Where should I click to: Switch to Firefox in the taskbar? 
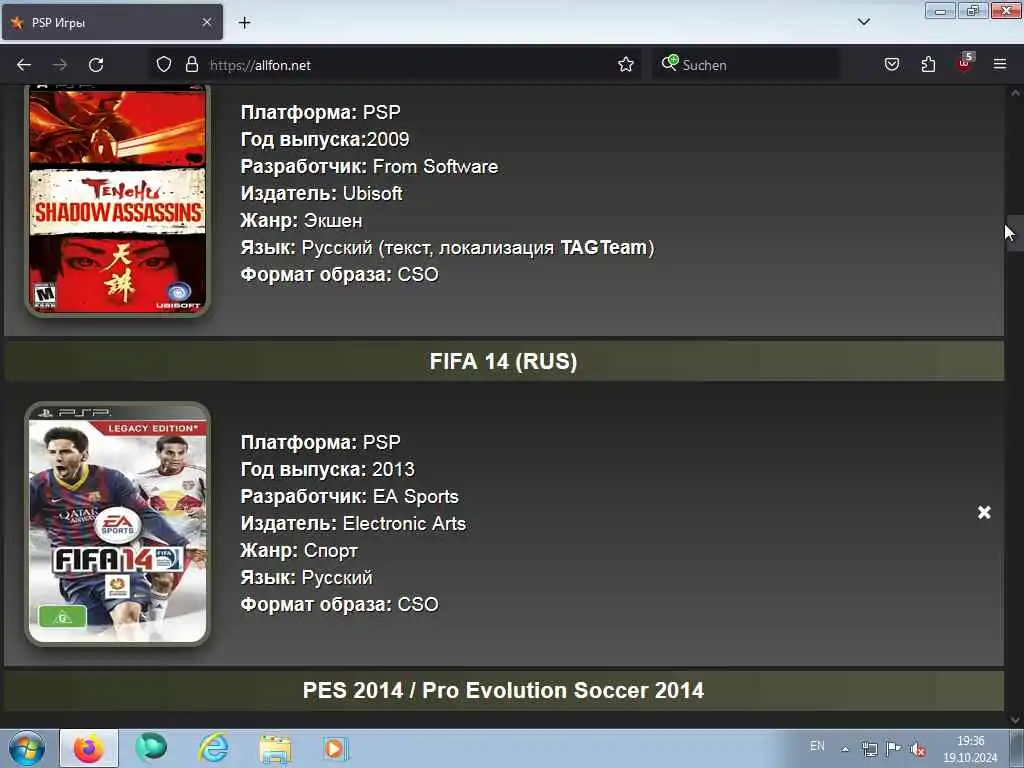(x=89, y=748)
